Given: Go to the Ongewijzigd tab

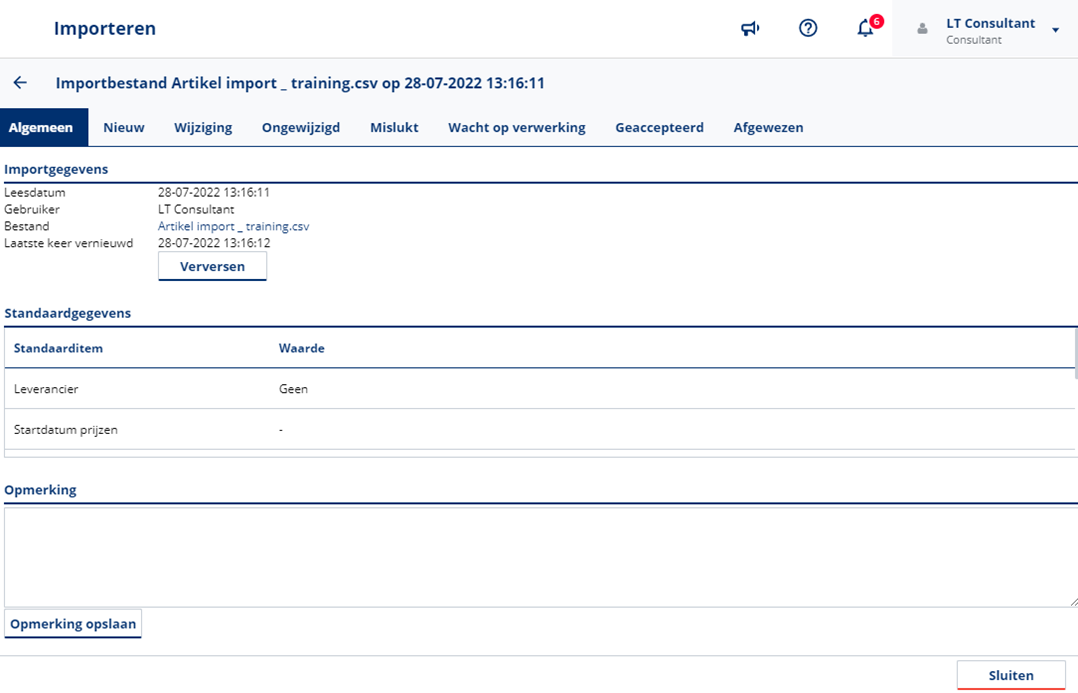Looking at the screenshot, I should [301, 128].
